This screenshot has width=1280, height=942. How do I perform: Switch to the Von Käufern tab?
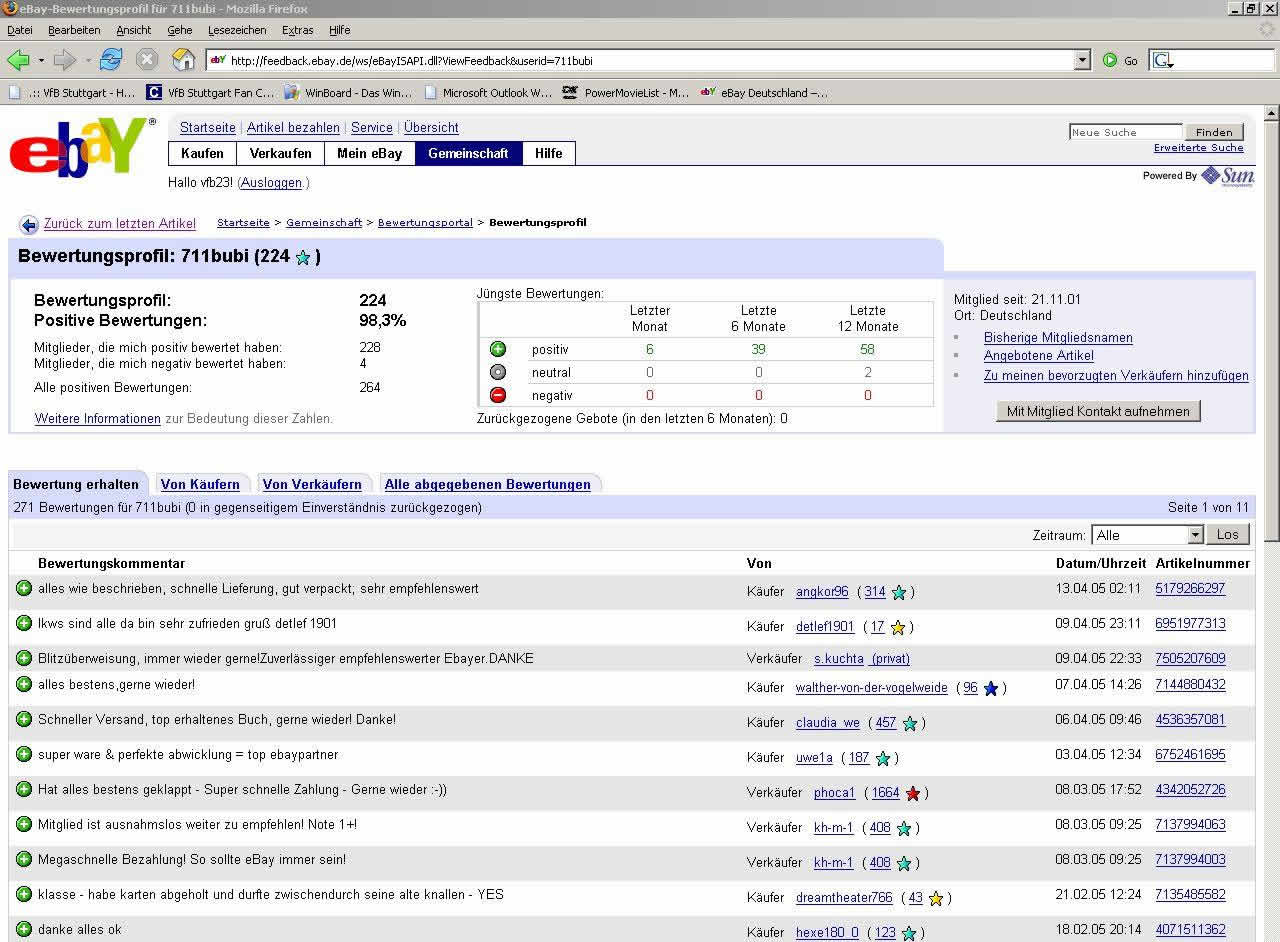tap(200, 484)
